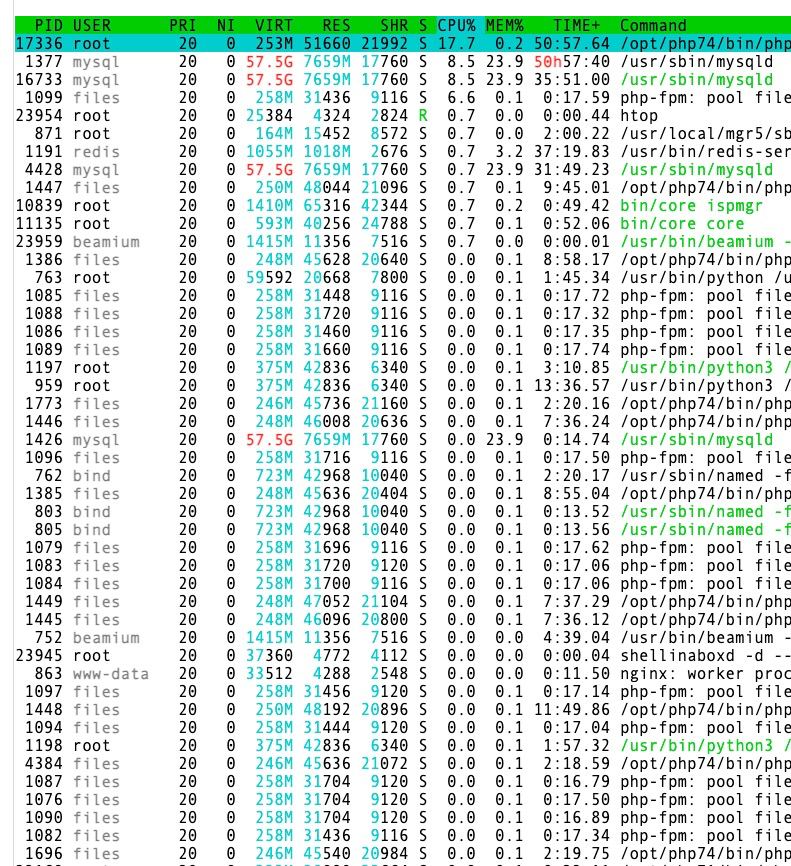Select the highlighted process with PID 17336
Screen dimensions: 791x866
(403, 43)
